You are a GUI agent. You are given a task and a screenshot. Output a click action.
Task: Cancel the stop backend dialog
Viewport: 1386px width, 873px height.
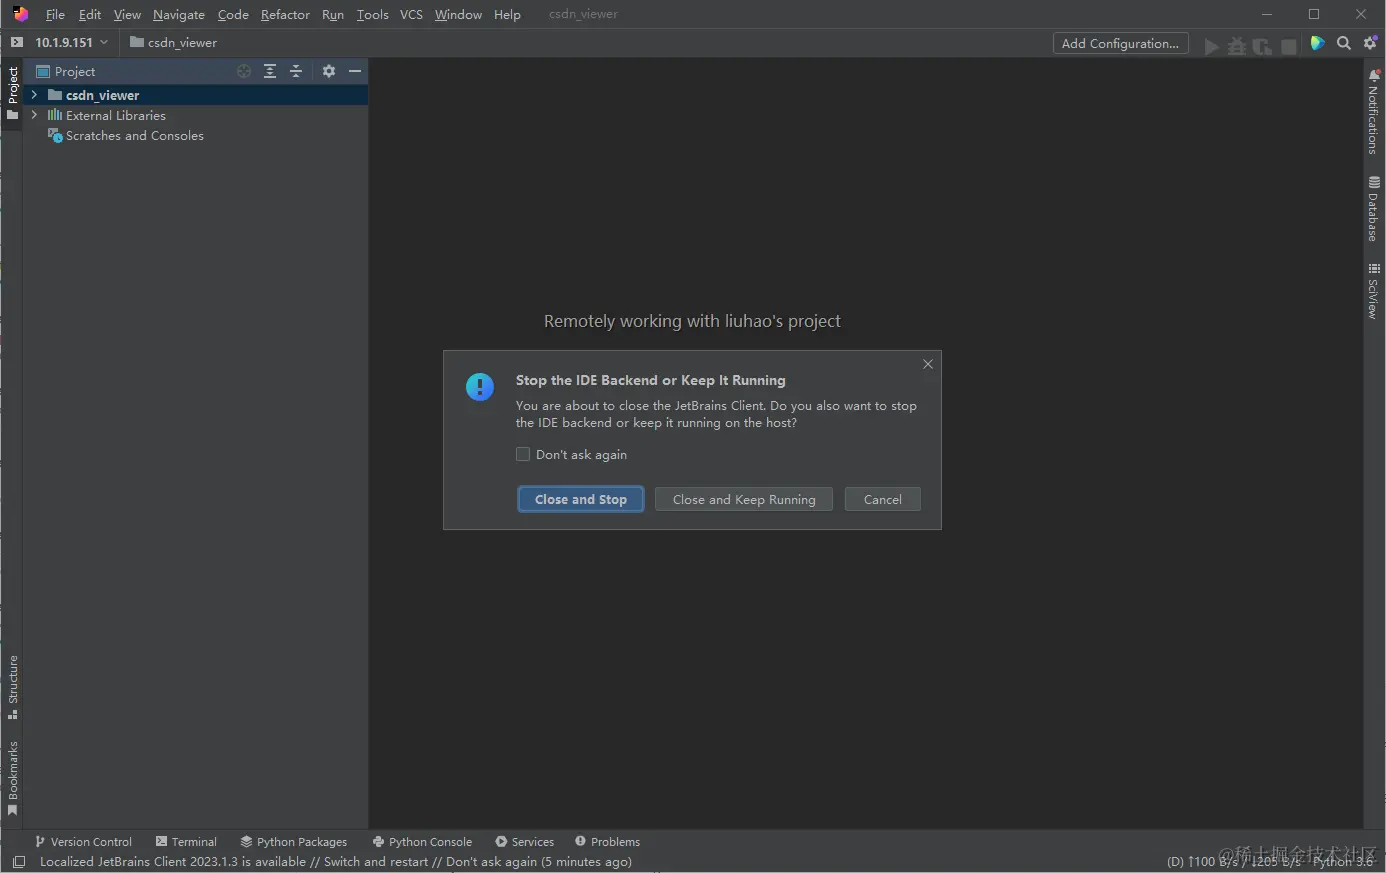[882, 499]
